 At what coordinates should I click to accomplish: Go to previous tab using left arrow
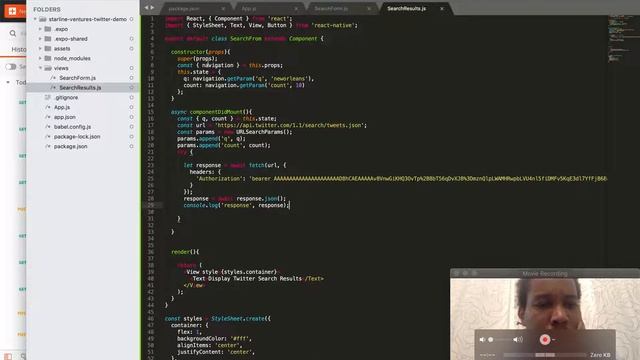pyautogui.click(x=147, y=8)
